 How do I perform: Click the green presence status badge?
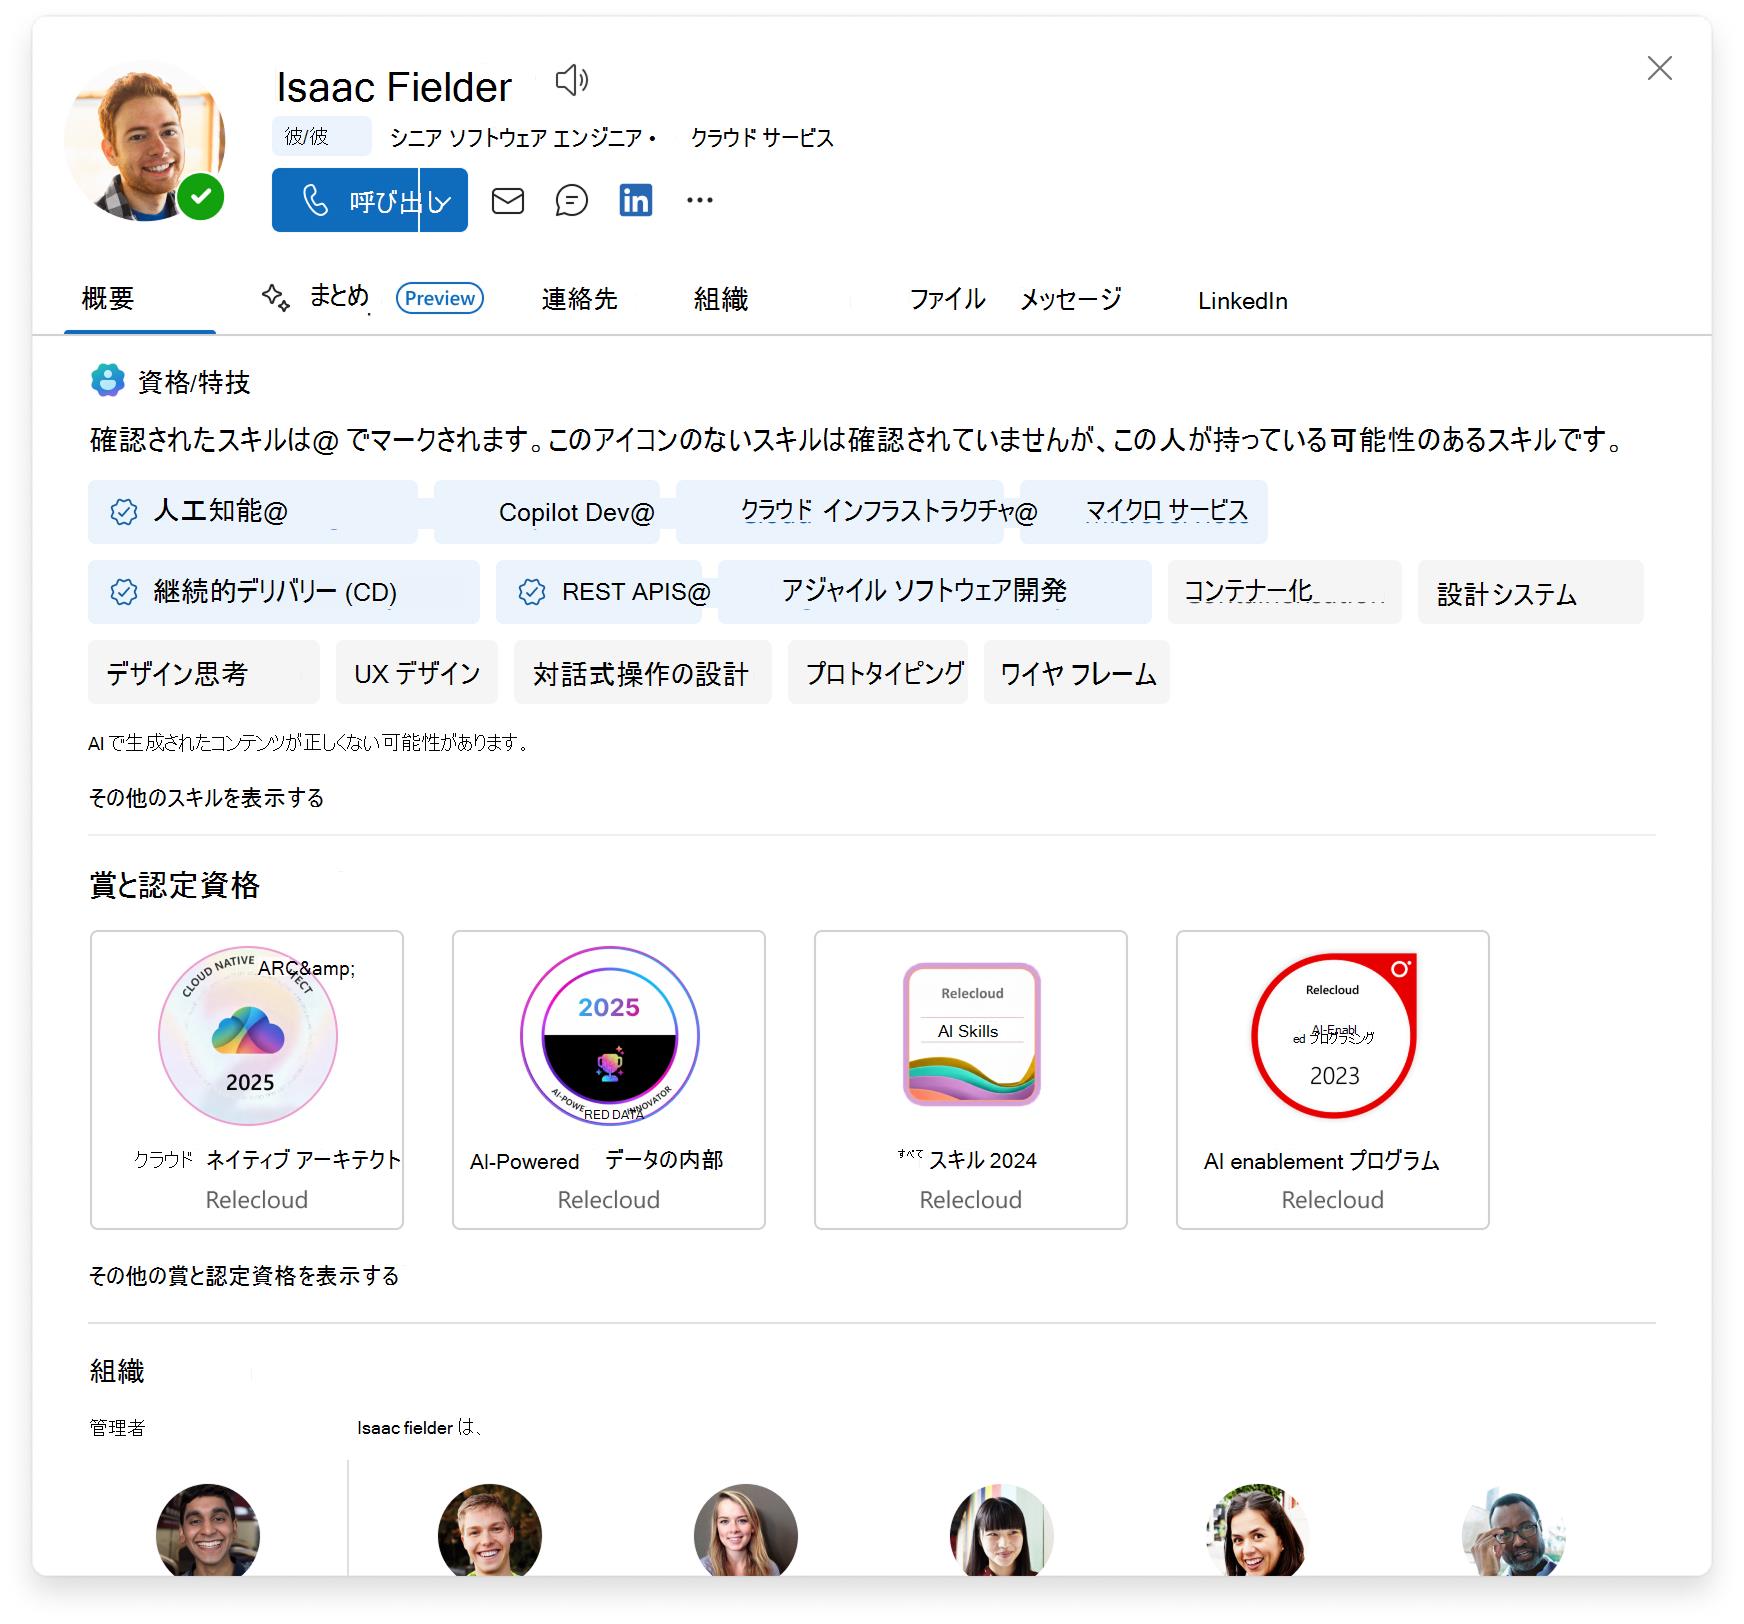[201, 196]
